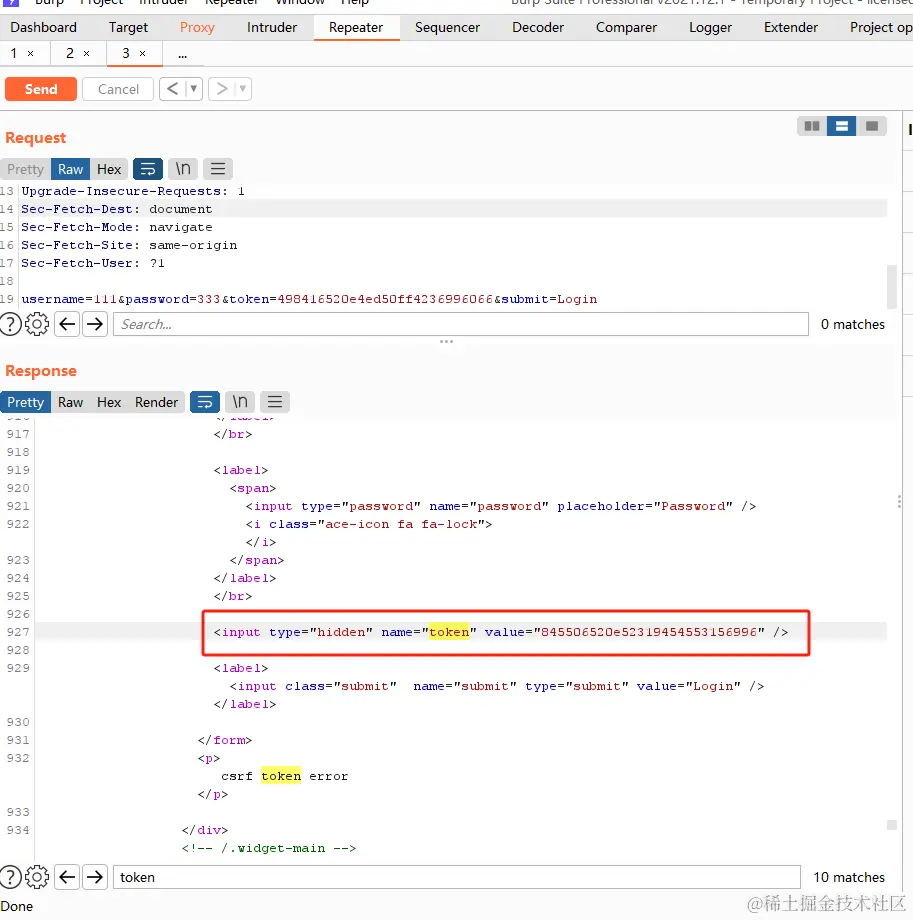913x920 pixels.
Task: Open the Logger tab
Action: tap(710, 28)
